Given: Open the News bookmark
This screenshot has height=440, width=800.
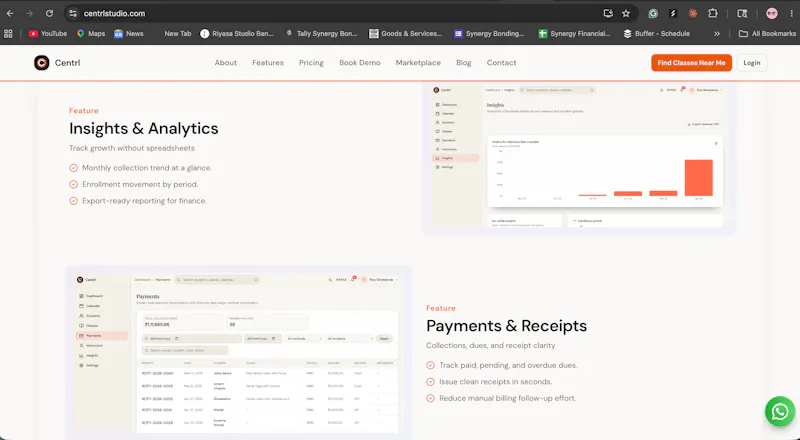Looking at the screenshot, I should (129, 34).
